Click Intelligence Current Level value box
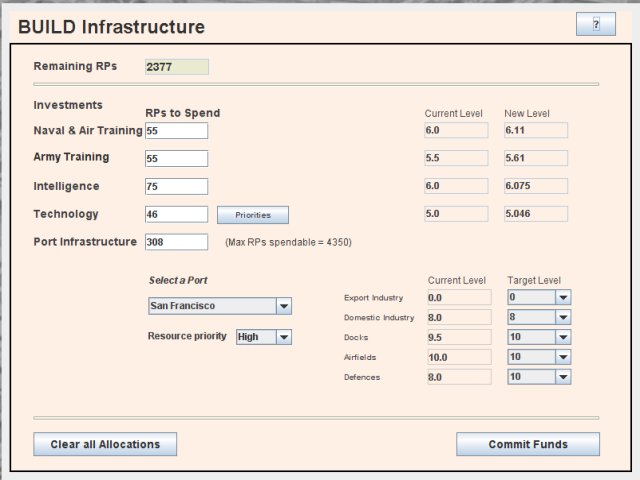This screenshot has width=640, height=480. tap(456, 186)
